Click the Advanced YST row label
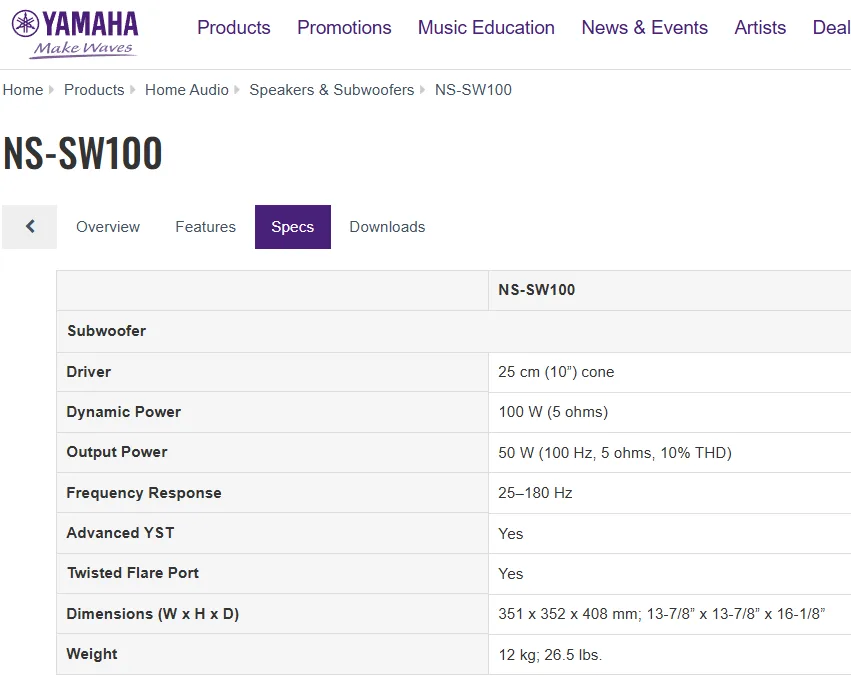851x683 pixels. coord(120,533)
